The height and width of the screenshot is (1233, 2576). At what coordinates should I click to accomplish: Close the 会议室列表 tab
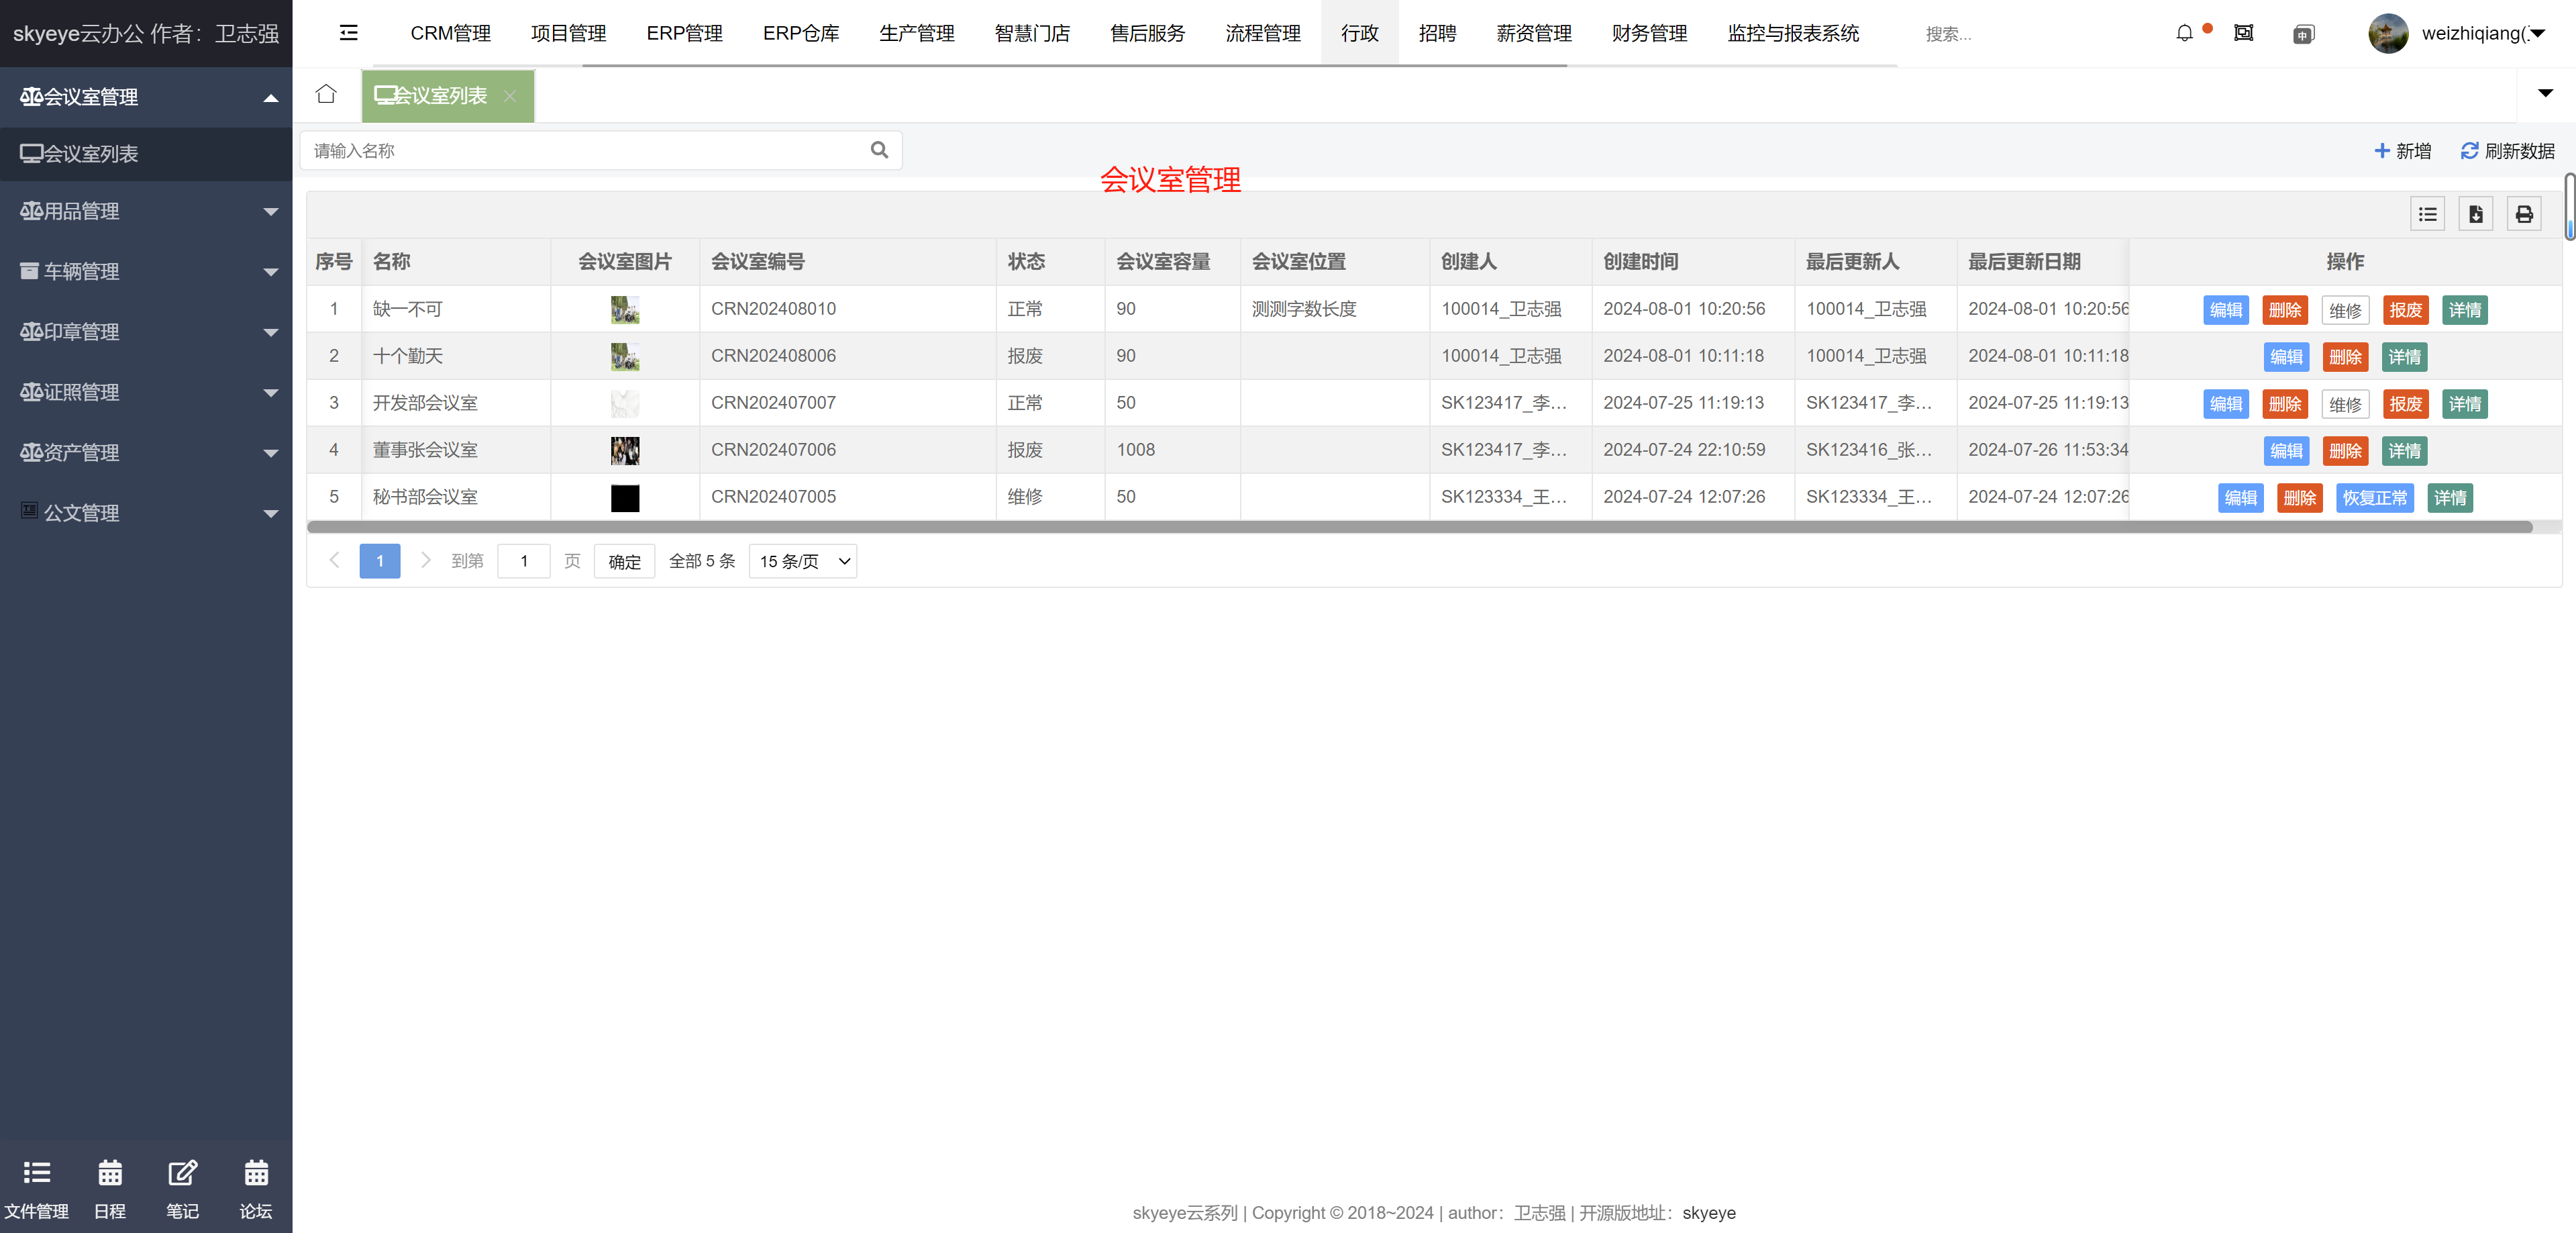pyautogui.click(x=510, y=96)
